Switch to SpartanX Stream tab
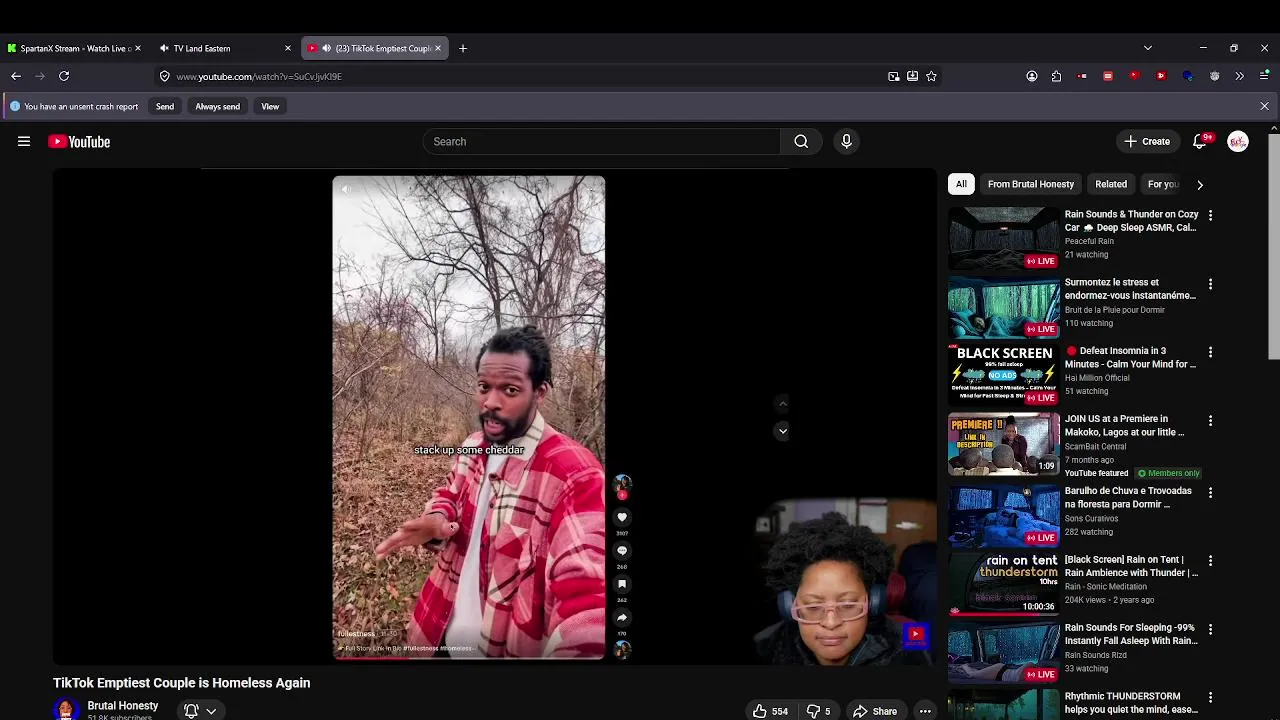The image size is (1280, 720). 74,48
